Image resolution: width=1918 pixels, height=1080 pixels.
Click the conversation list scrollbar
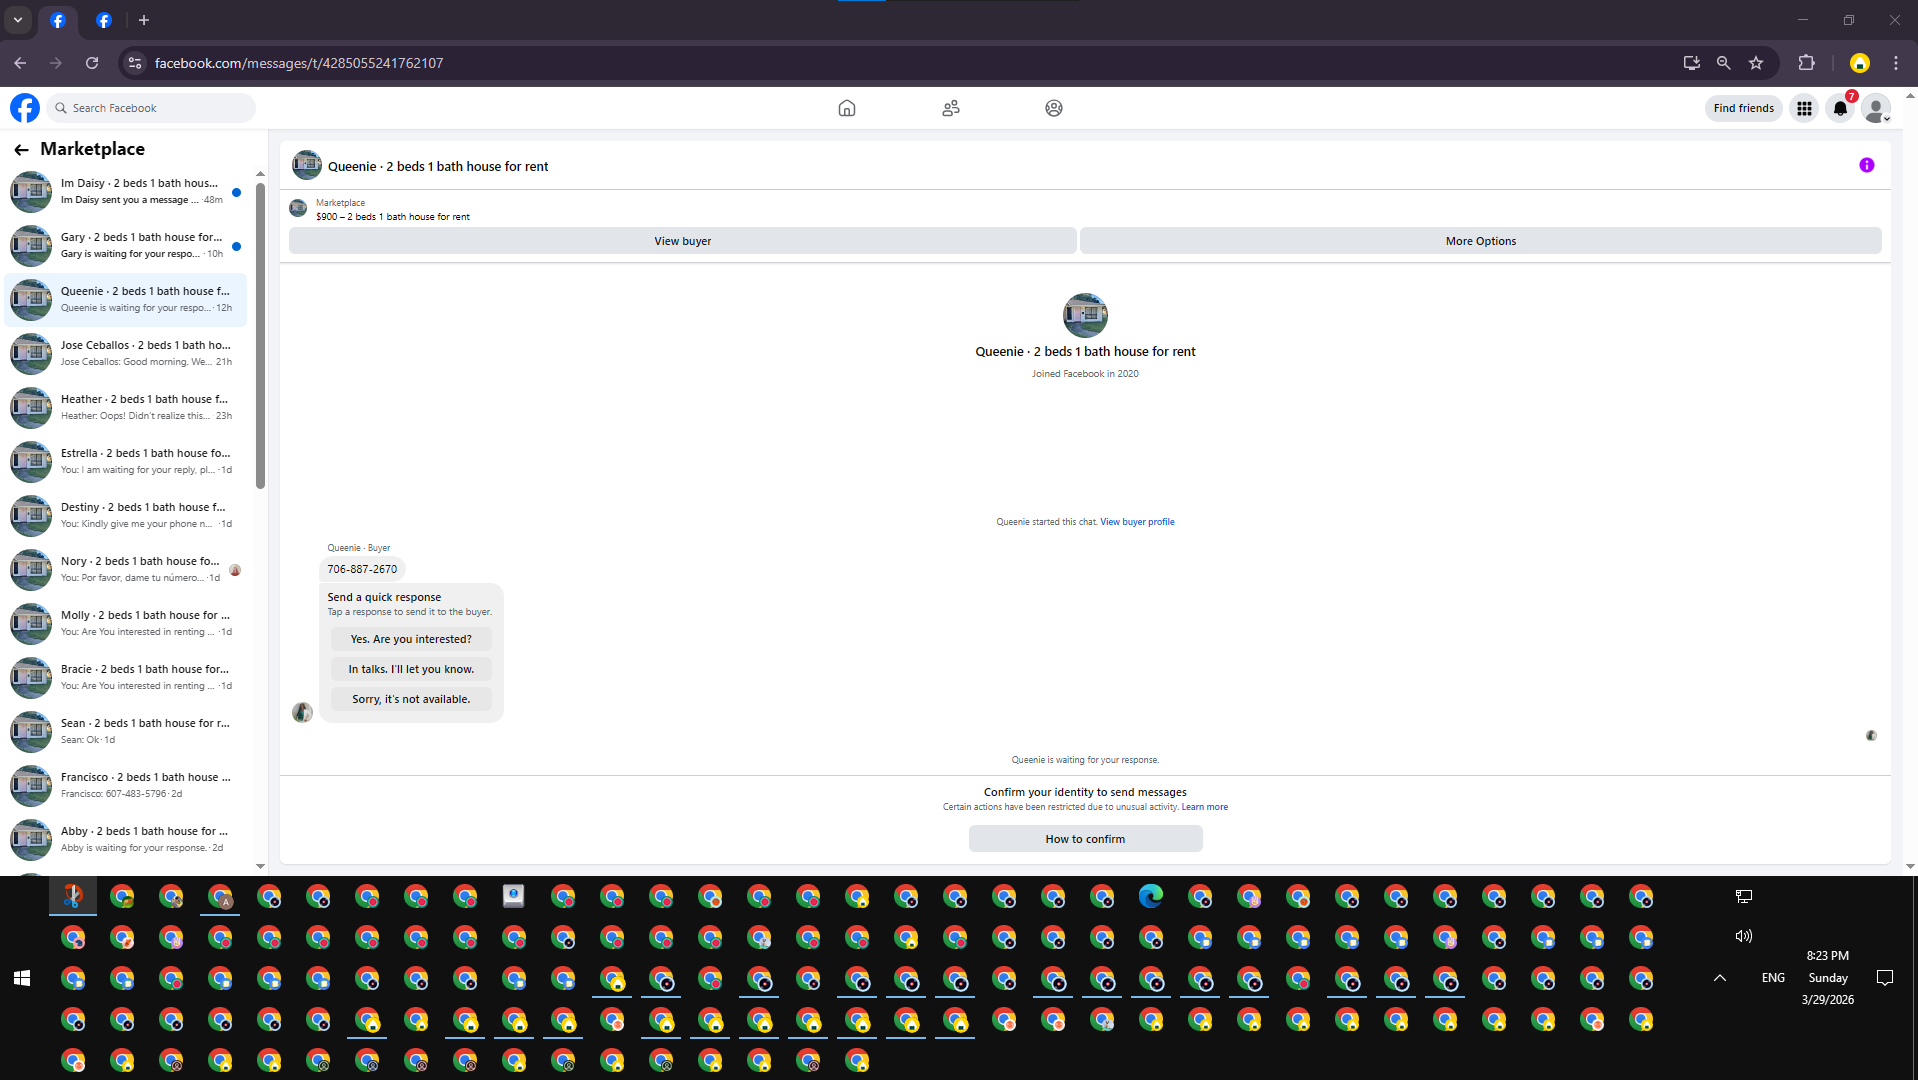click(x=260, y=335)
